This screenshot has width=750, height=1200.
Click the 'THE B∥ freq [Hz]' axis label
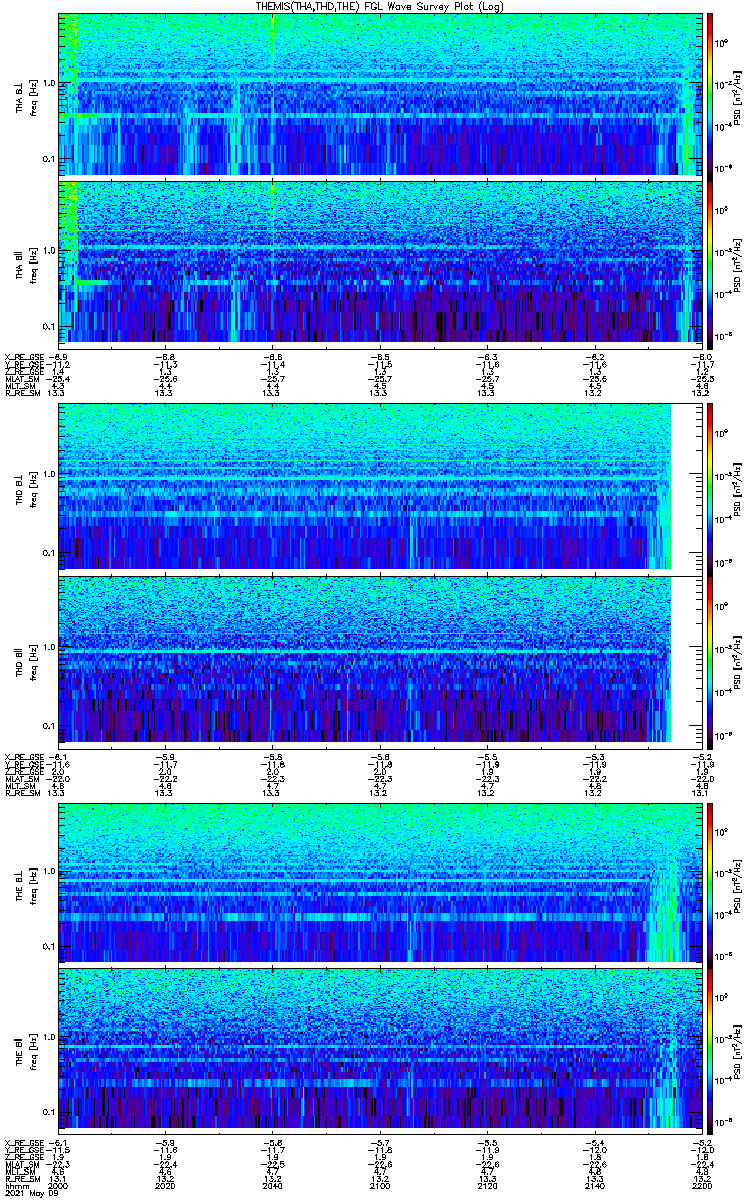(26, 1050)
